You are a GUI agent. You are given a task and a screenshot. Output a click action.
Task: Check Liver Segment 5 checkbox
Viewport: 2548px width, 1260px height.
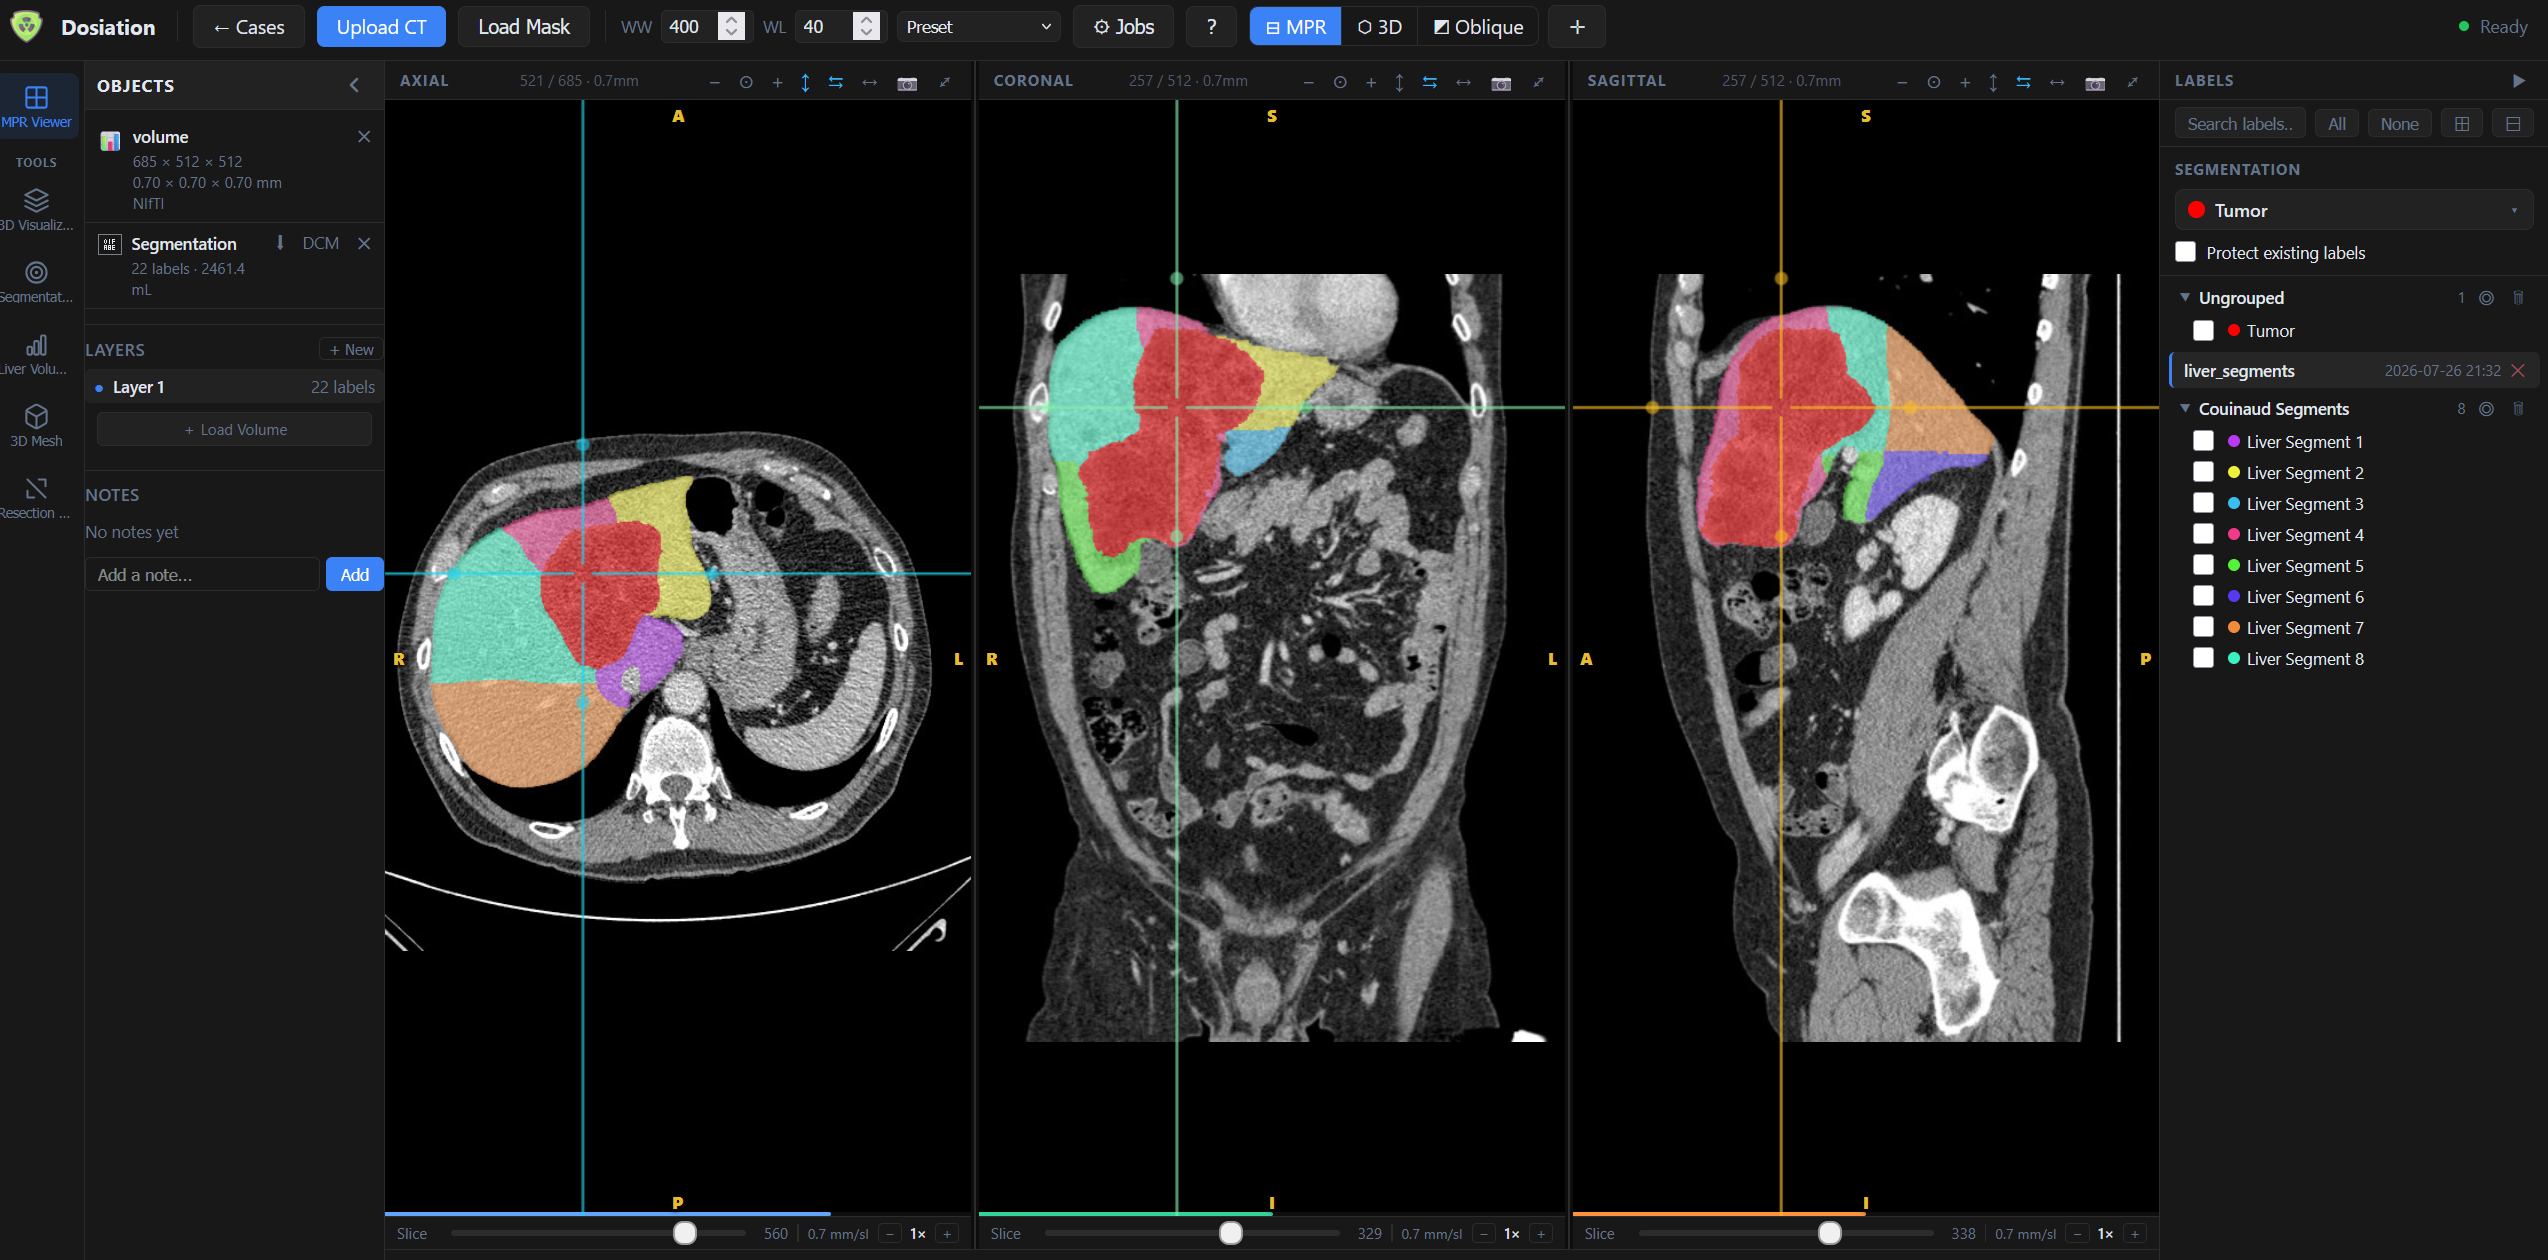pos(2204,565)
